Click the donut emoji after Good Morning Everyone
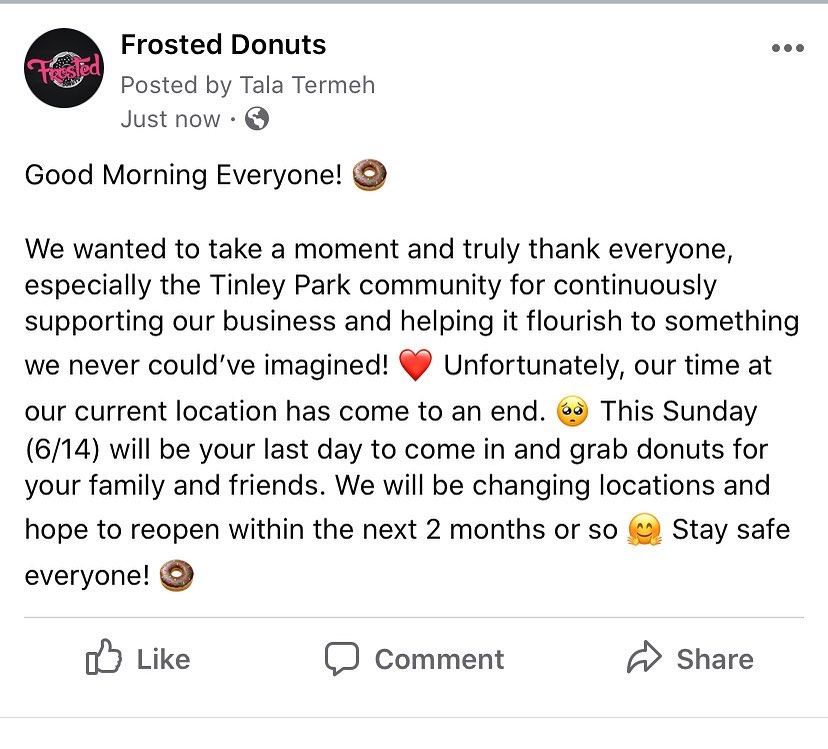 pyautogui.click(x=370, y=174)
